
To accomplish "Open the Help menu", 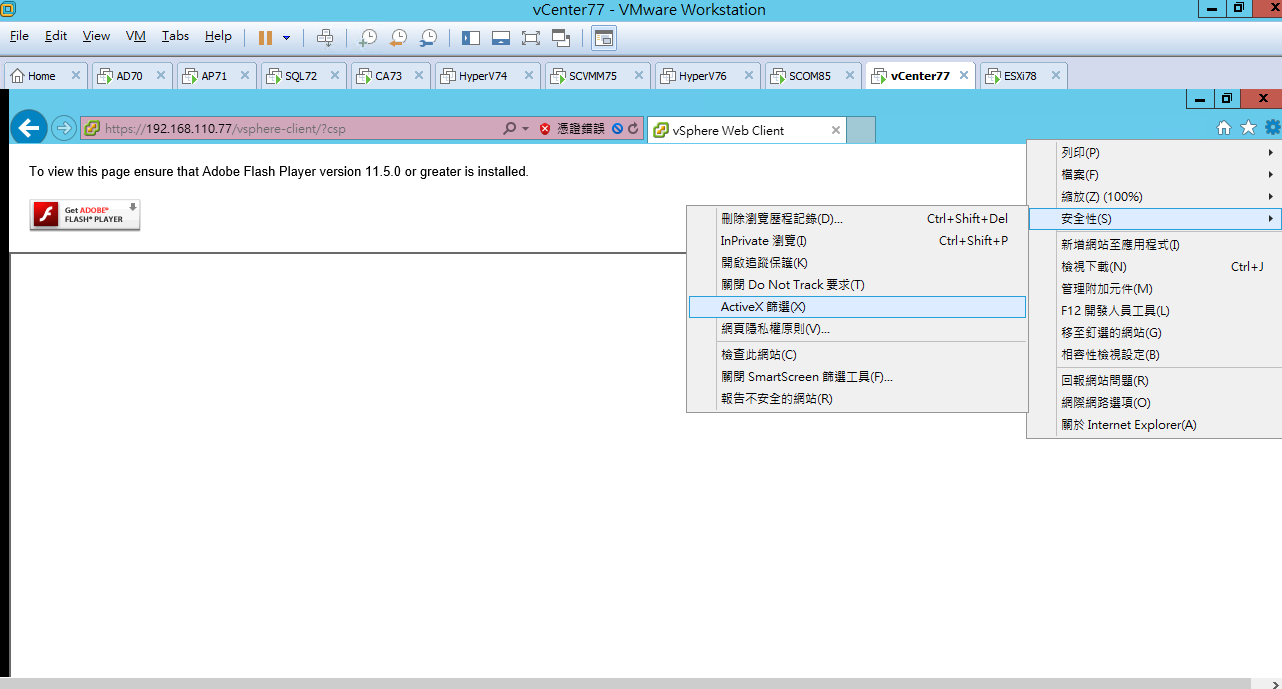I will 218,36.
